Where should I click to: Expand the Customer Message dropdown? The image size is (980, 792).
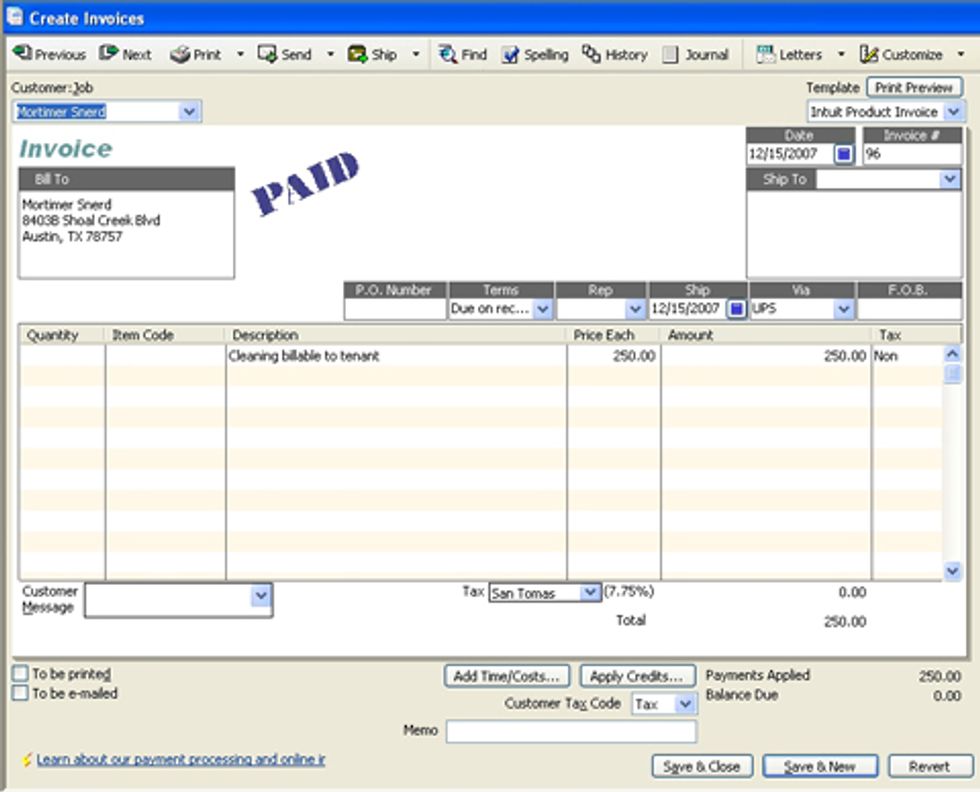coord(261,595)
